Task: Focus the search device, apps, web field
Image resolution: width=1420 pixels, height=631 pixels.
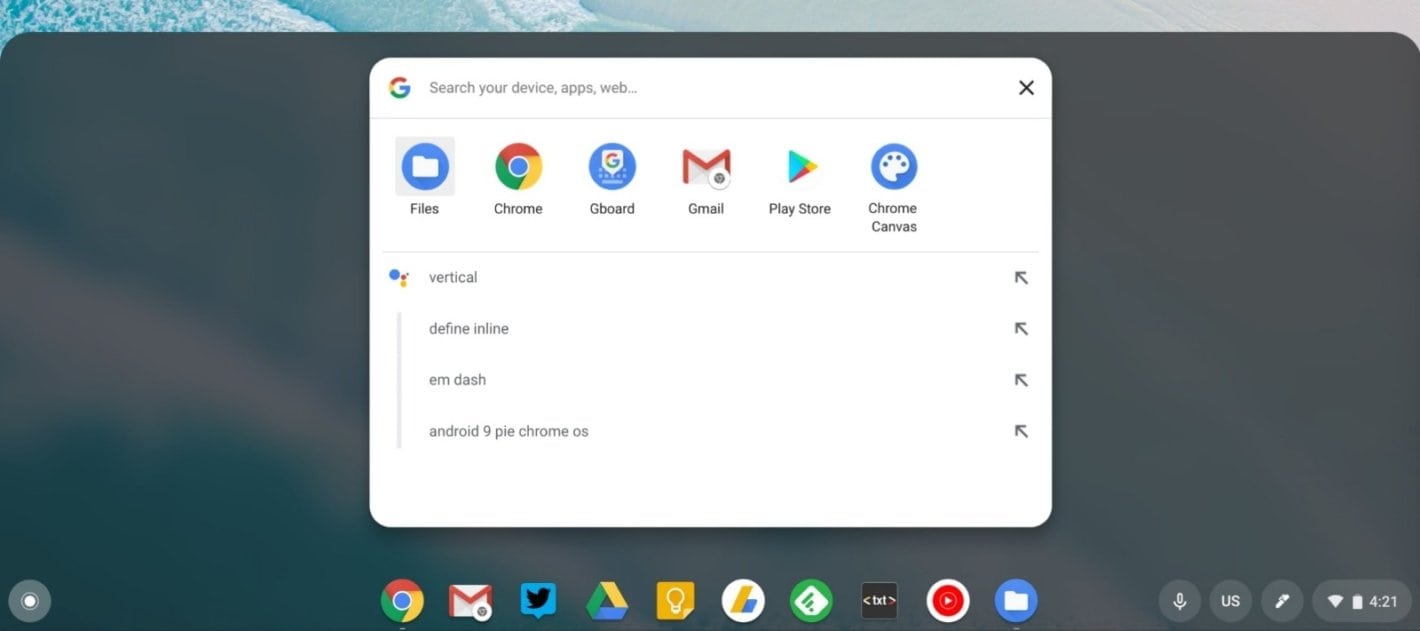Action: coord(710,88)
